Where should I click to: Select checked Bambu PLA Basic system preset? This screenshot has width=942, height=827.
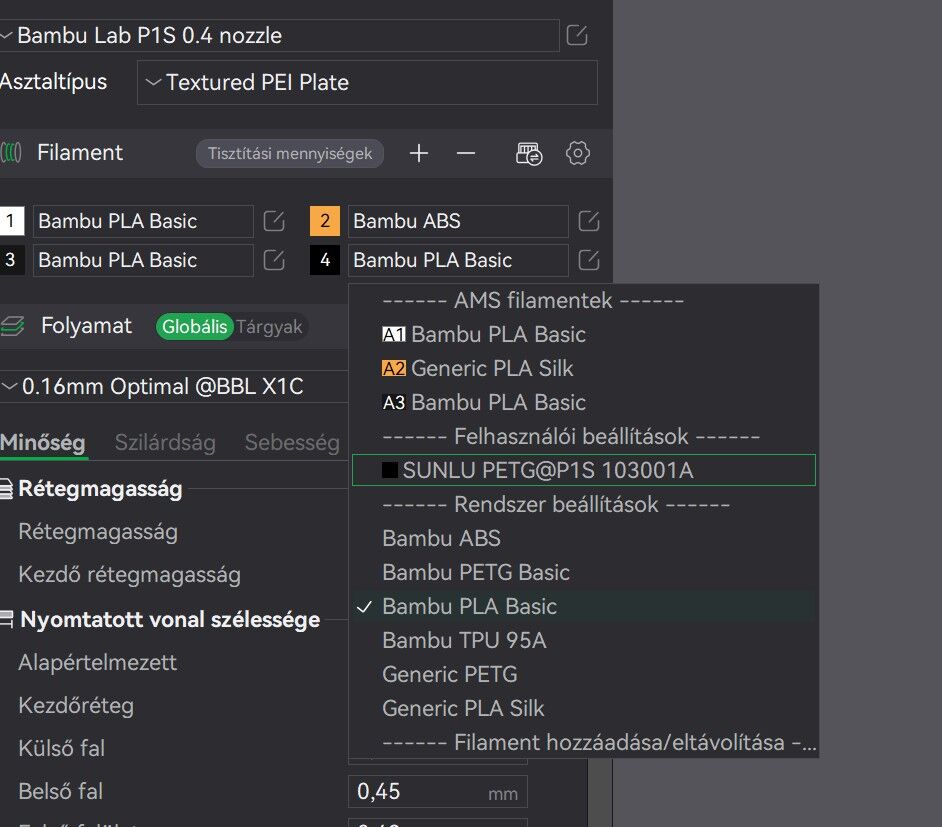click(583, 607)
